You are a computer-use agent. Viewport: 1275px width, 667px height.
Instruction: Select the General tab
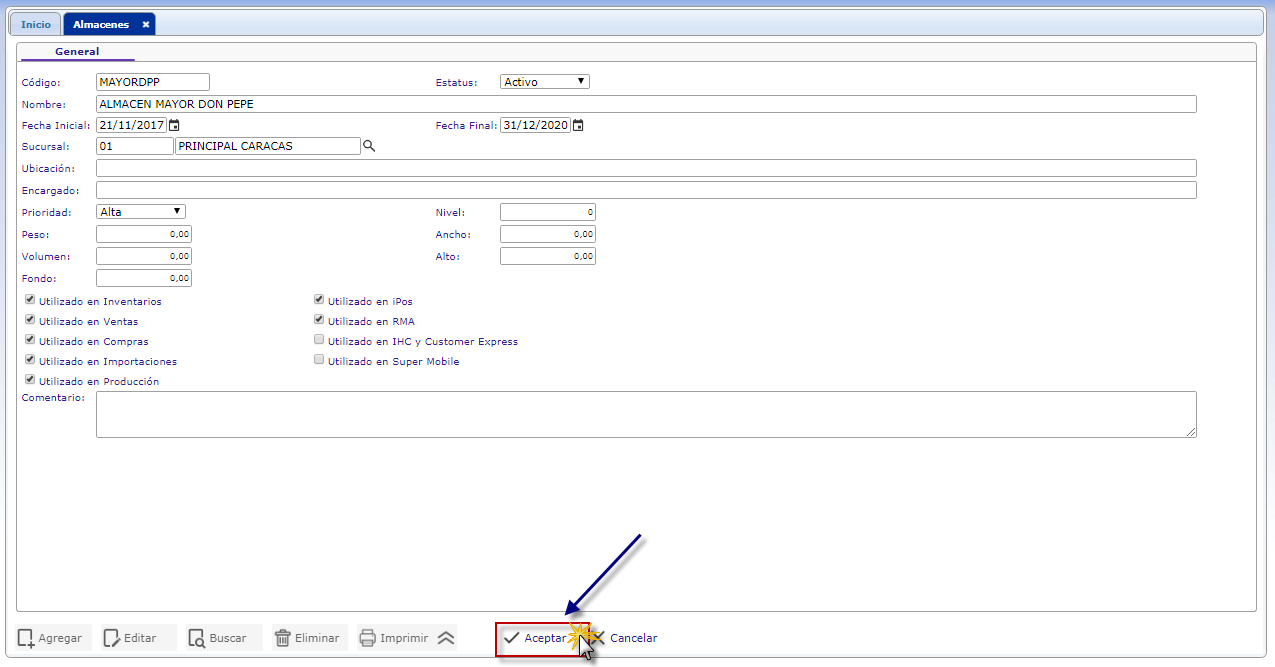click(x=77, y=51)
